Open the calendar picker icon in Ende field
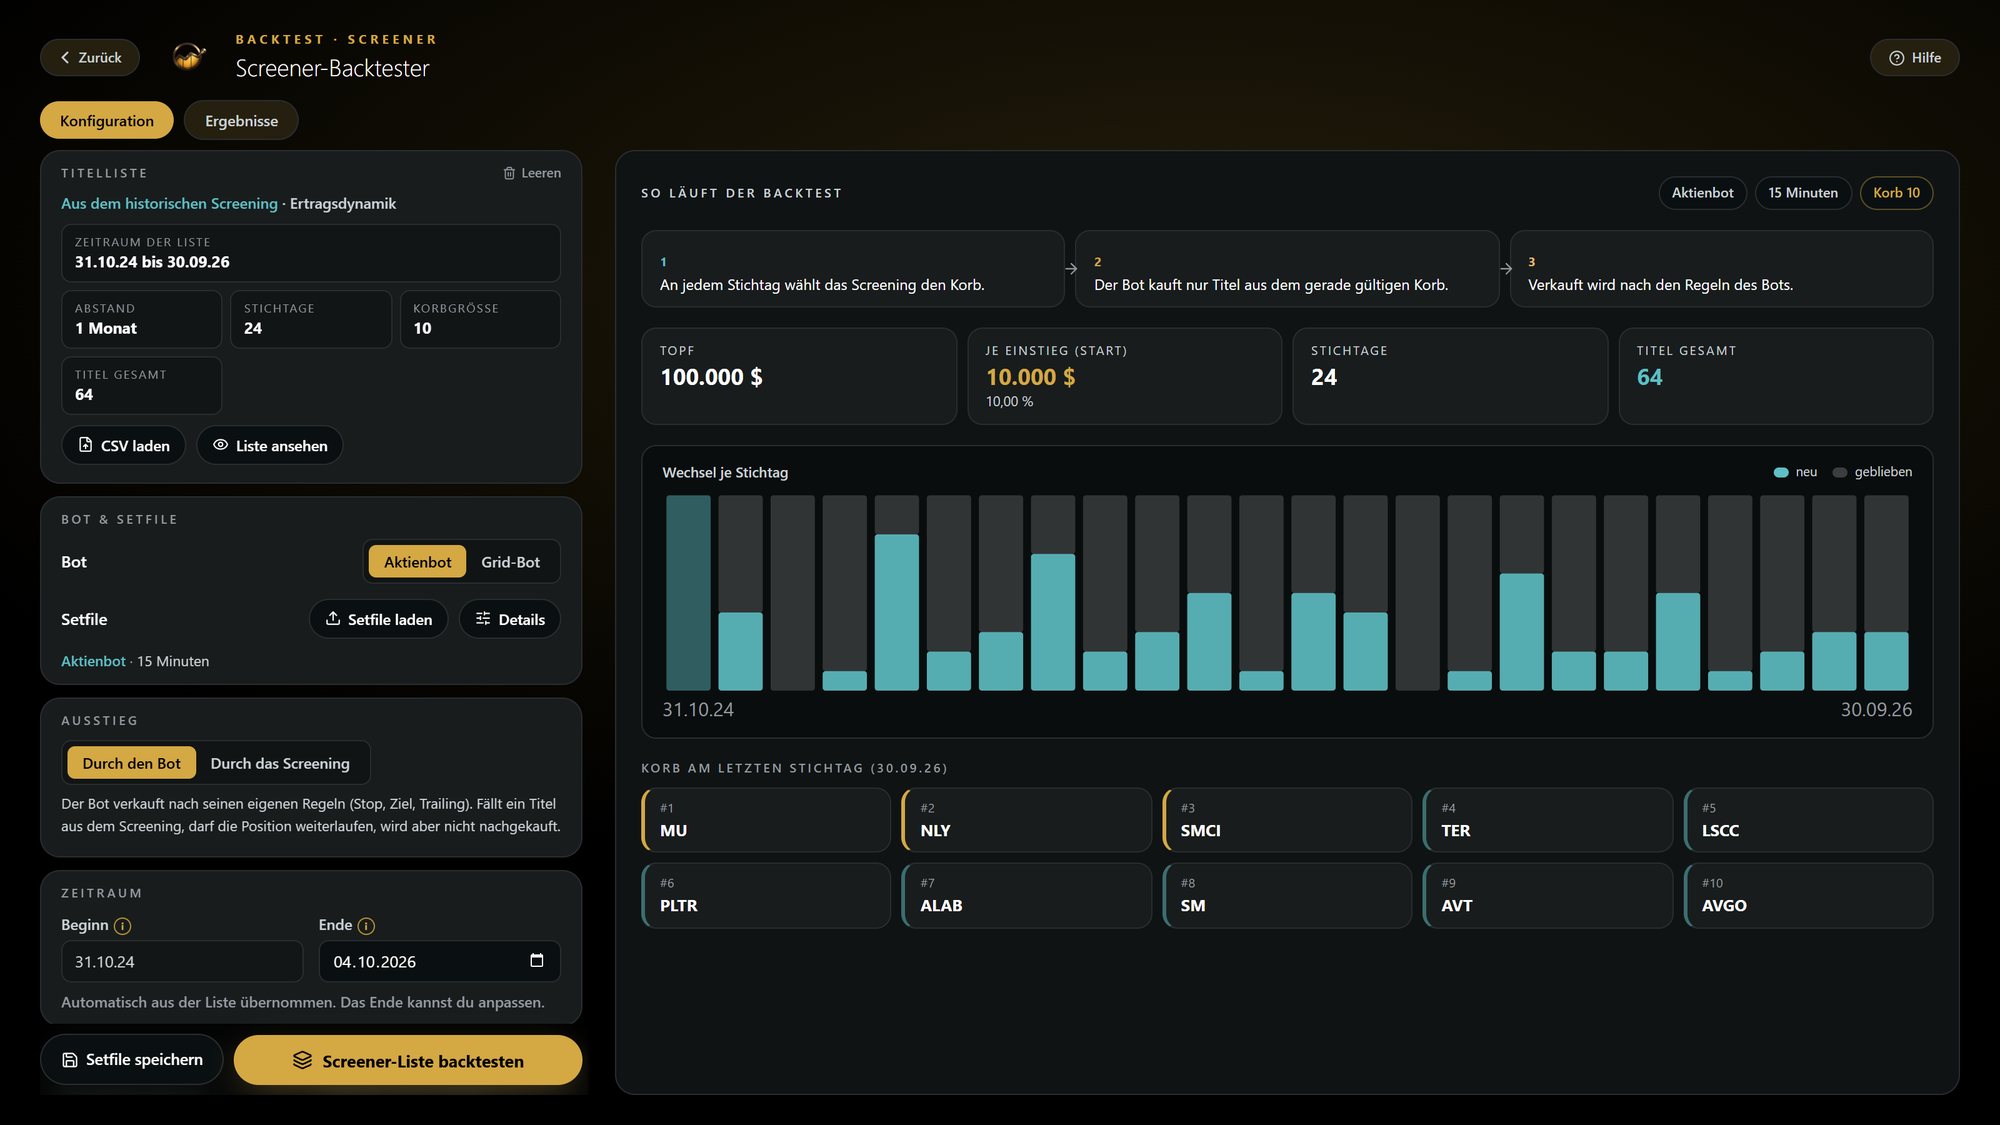This screenshot has height=1125, width=2000. (x=537, y=960)
